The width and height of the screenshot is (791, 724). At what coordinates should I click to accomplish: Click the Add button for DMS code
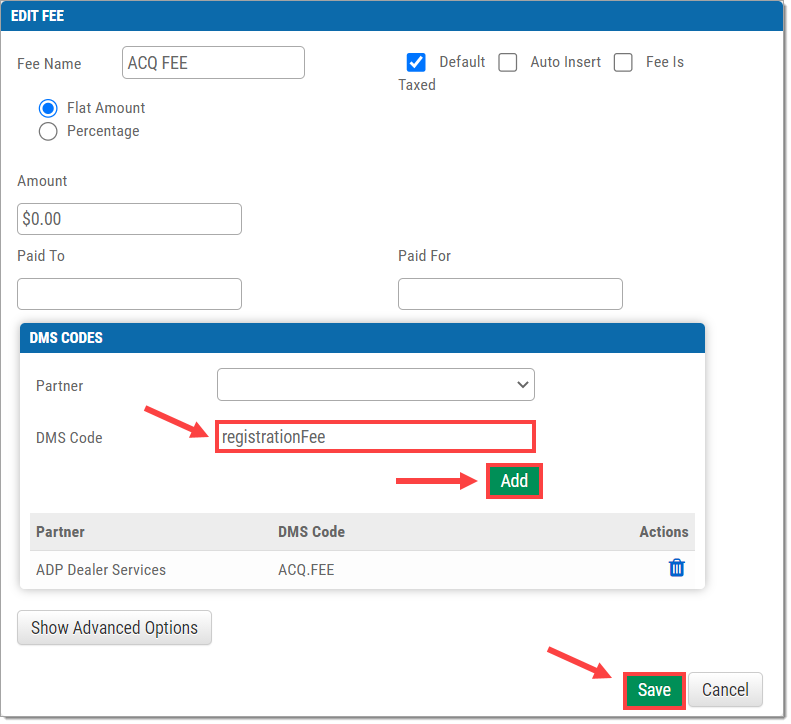point(514,481)
